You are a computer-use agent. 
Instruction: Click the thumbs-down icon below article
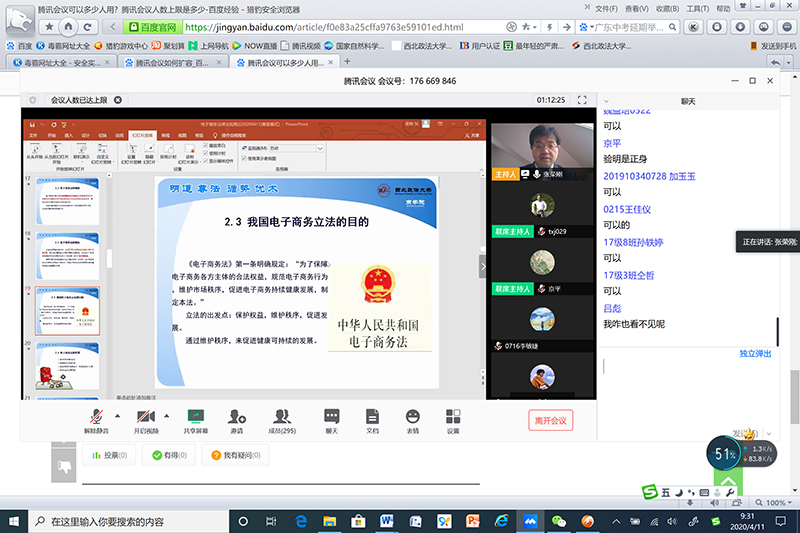point(63,466)
